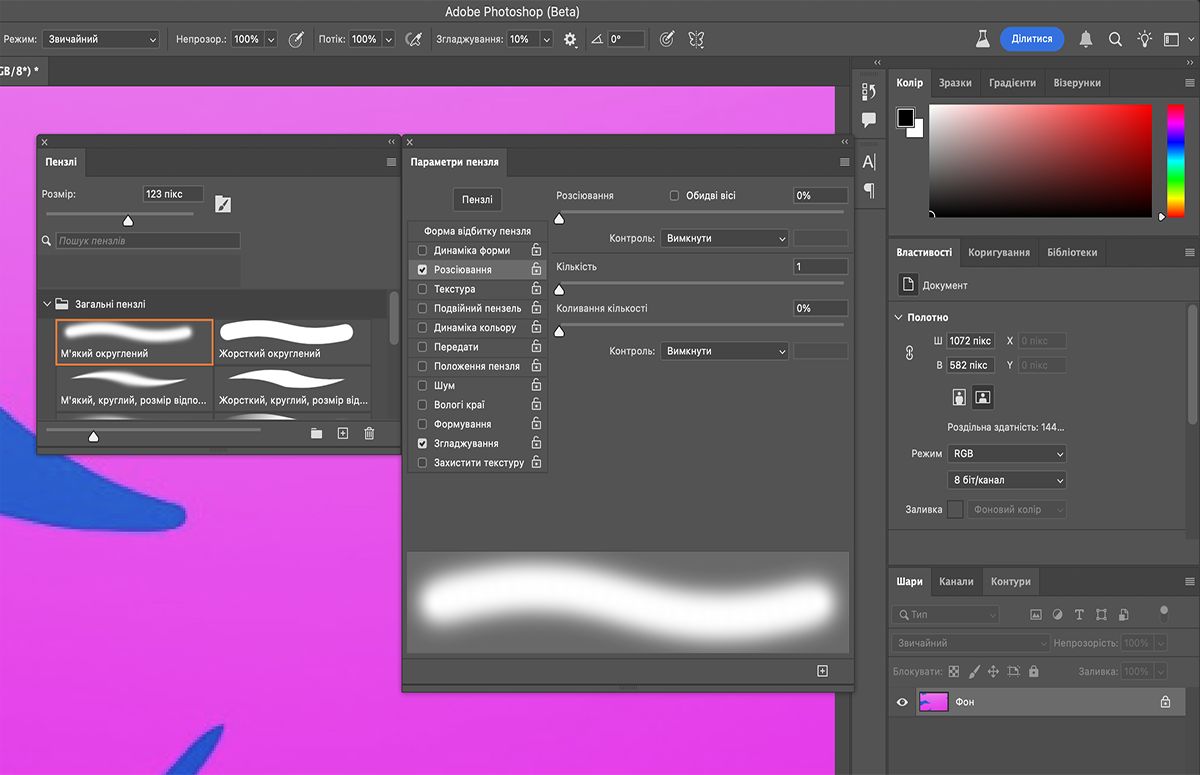Uncheck the Розсіювання option
This screenshot has height=775, width=1200.
tap(422, 270)
